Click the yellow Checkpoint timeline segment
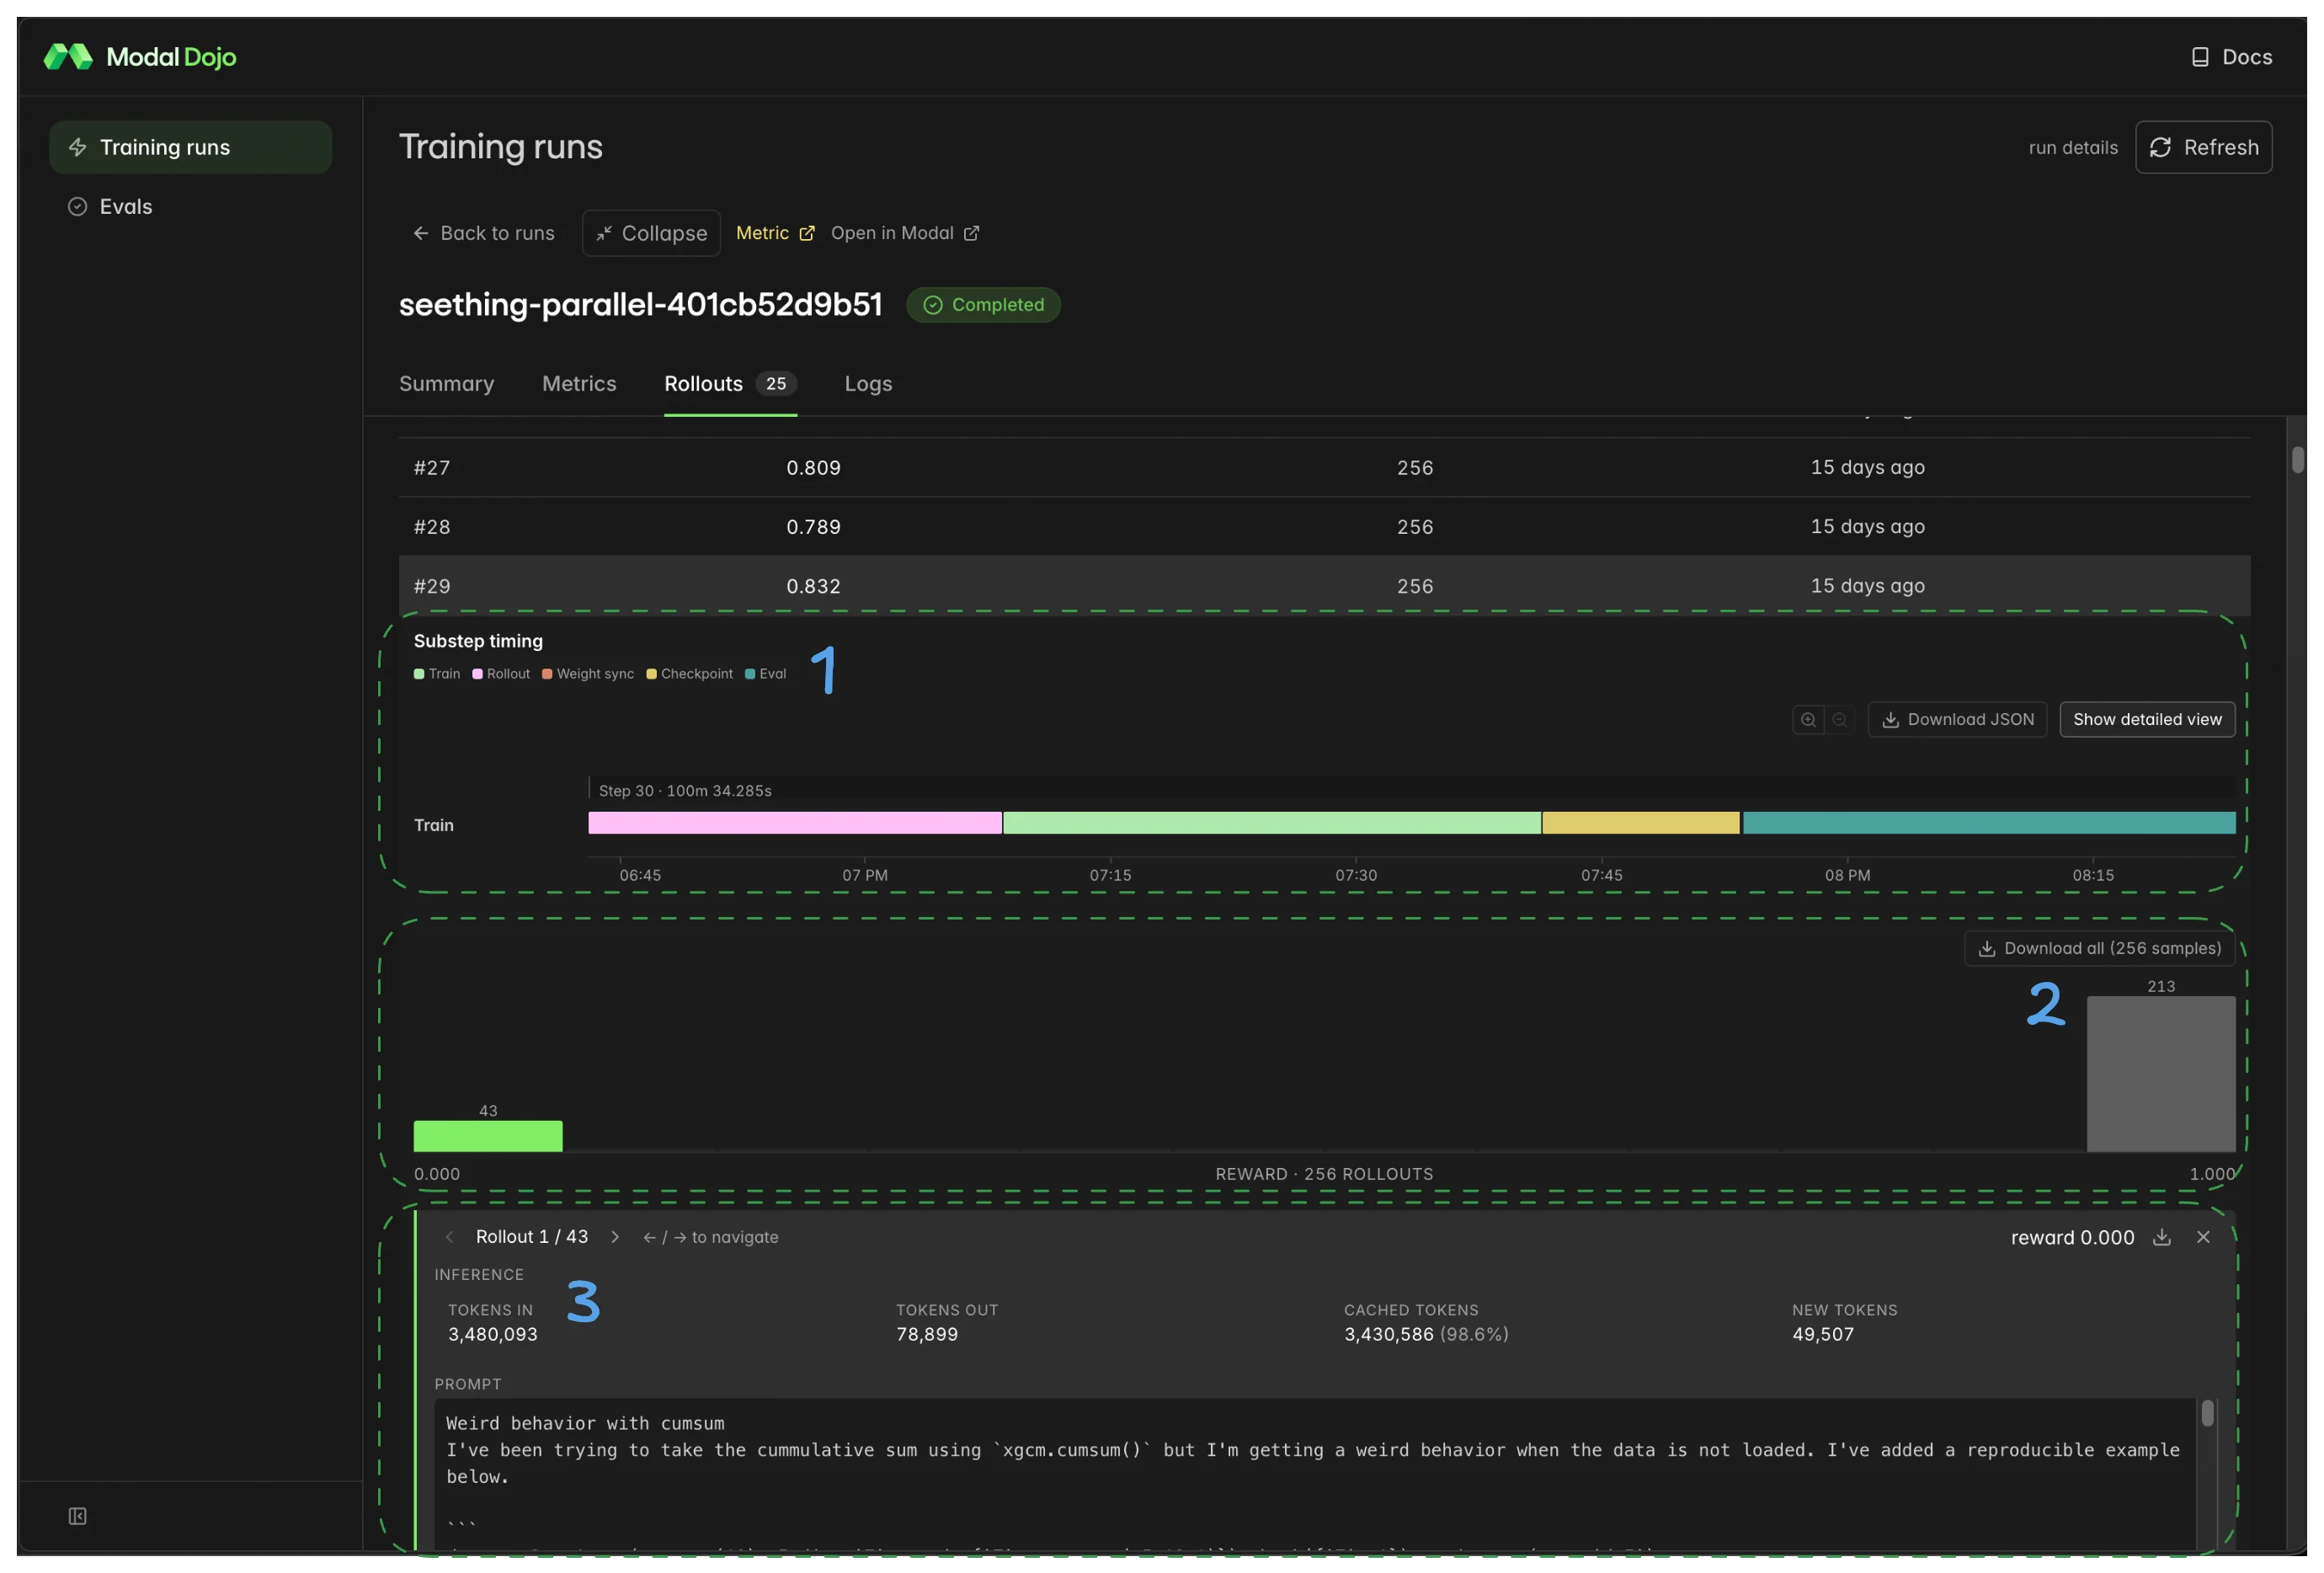The image size is (2324, 1573). click(x=1641, y=823)
